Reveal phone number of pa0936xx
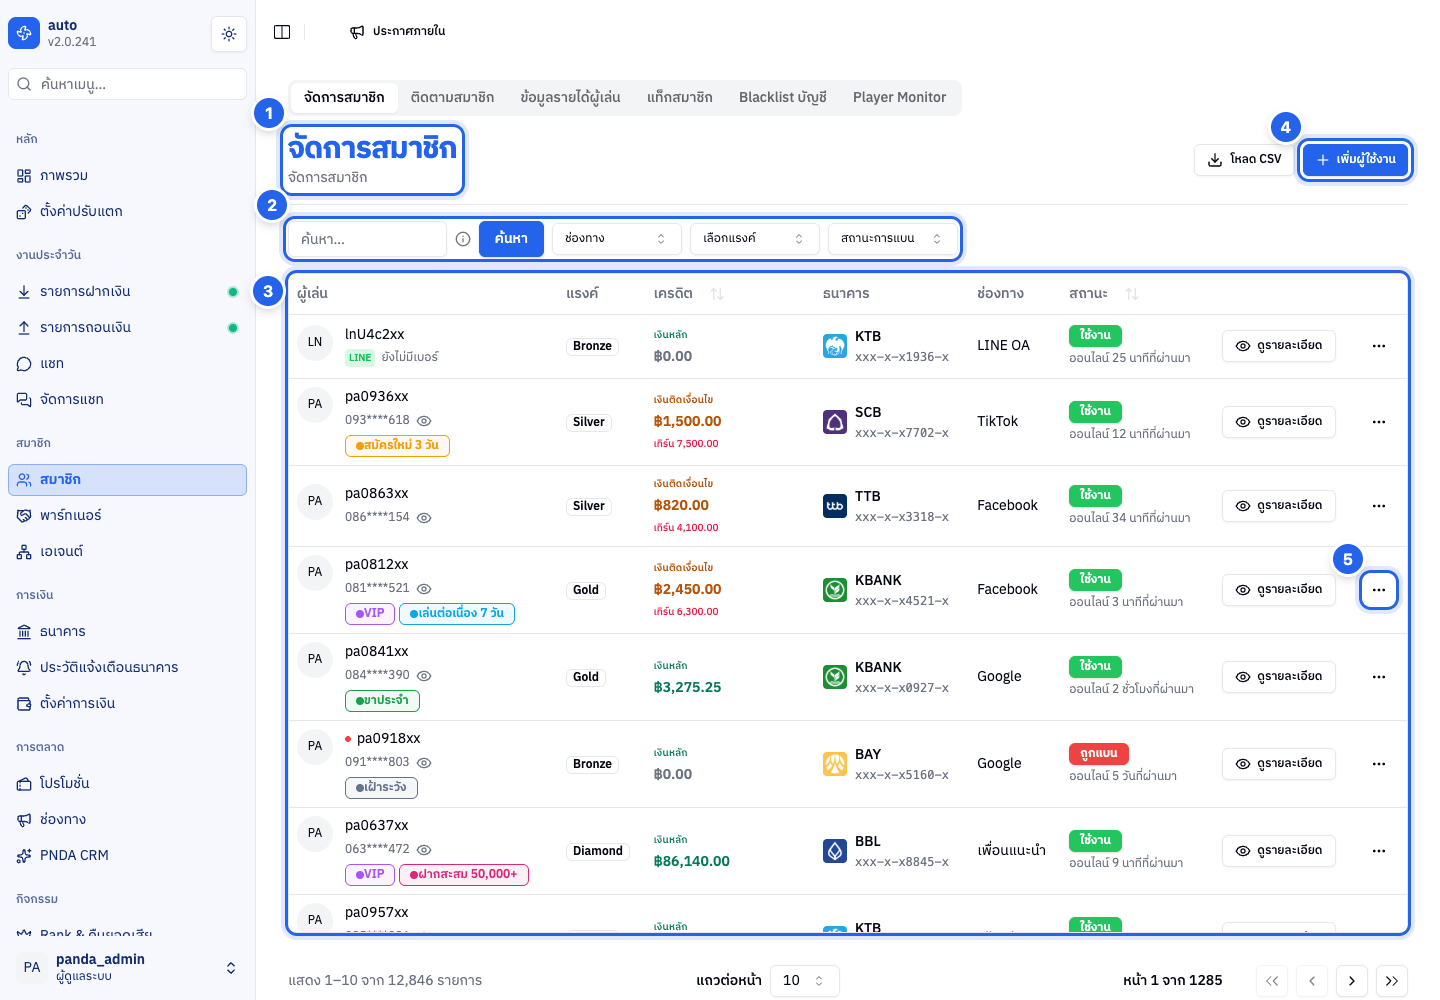The image size is (1440, 1000). tap(424, 421)
